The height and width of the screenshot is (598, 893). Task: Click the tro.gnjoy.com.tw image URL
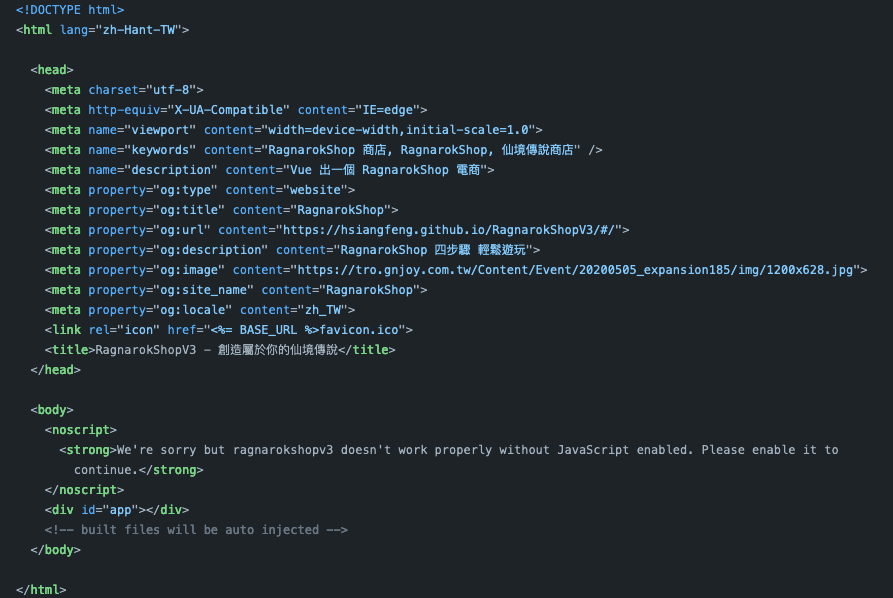tap(575, 270)
